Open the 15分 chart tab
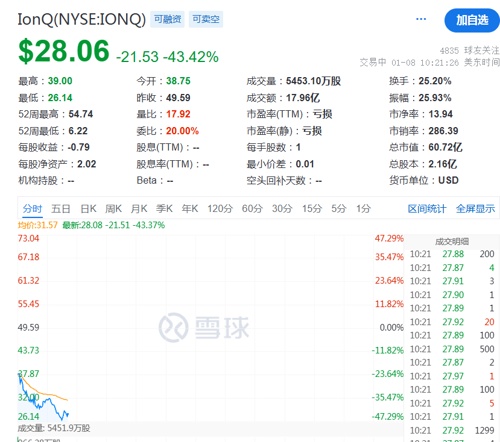 point(312,209)
